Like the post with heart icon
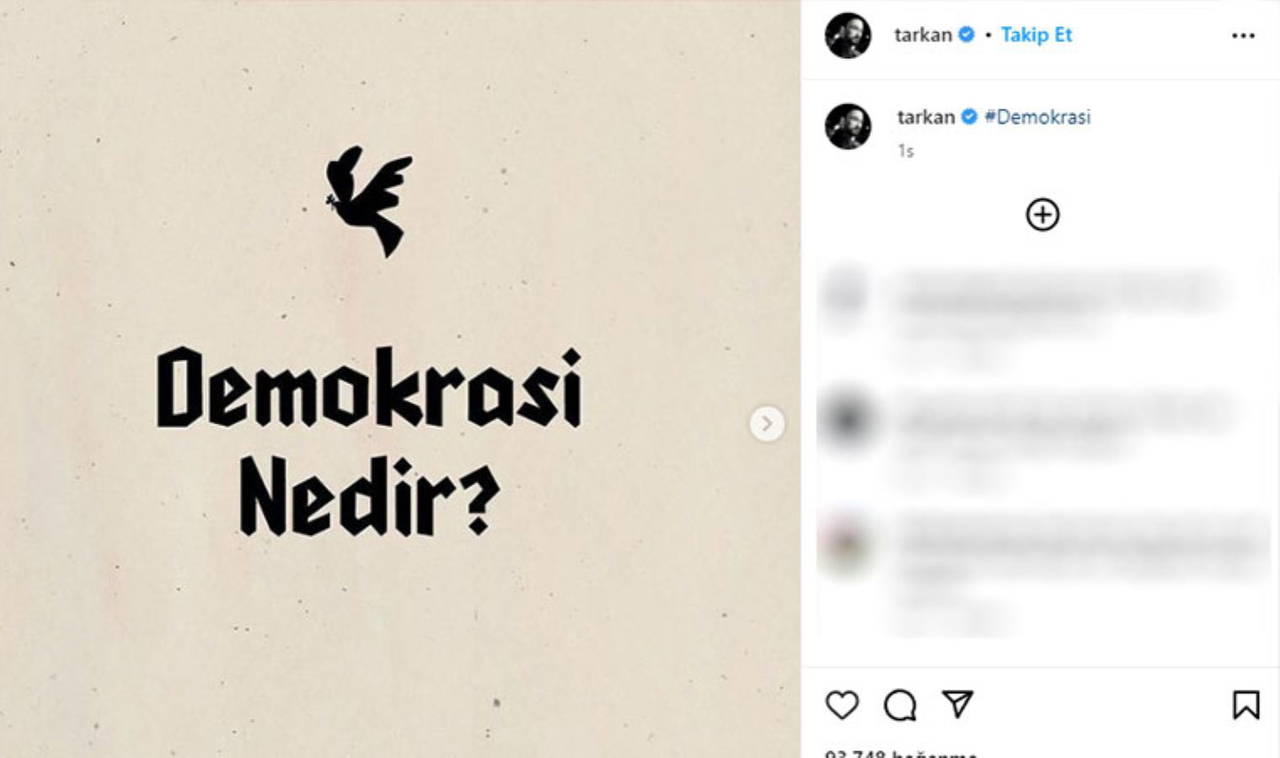Viewport: 1280px width, 758px height. click(842, 705)
